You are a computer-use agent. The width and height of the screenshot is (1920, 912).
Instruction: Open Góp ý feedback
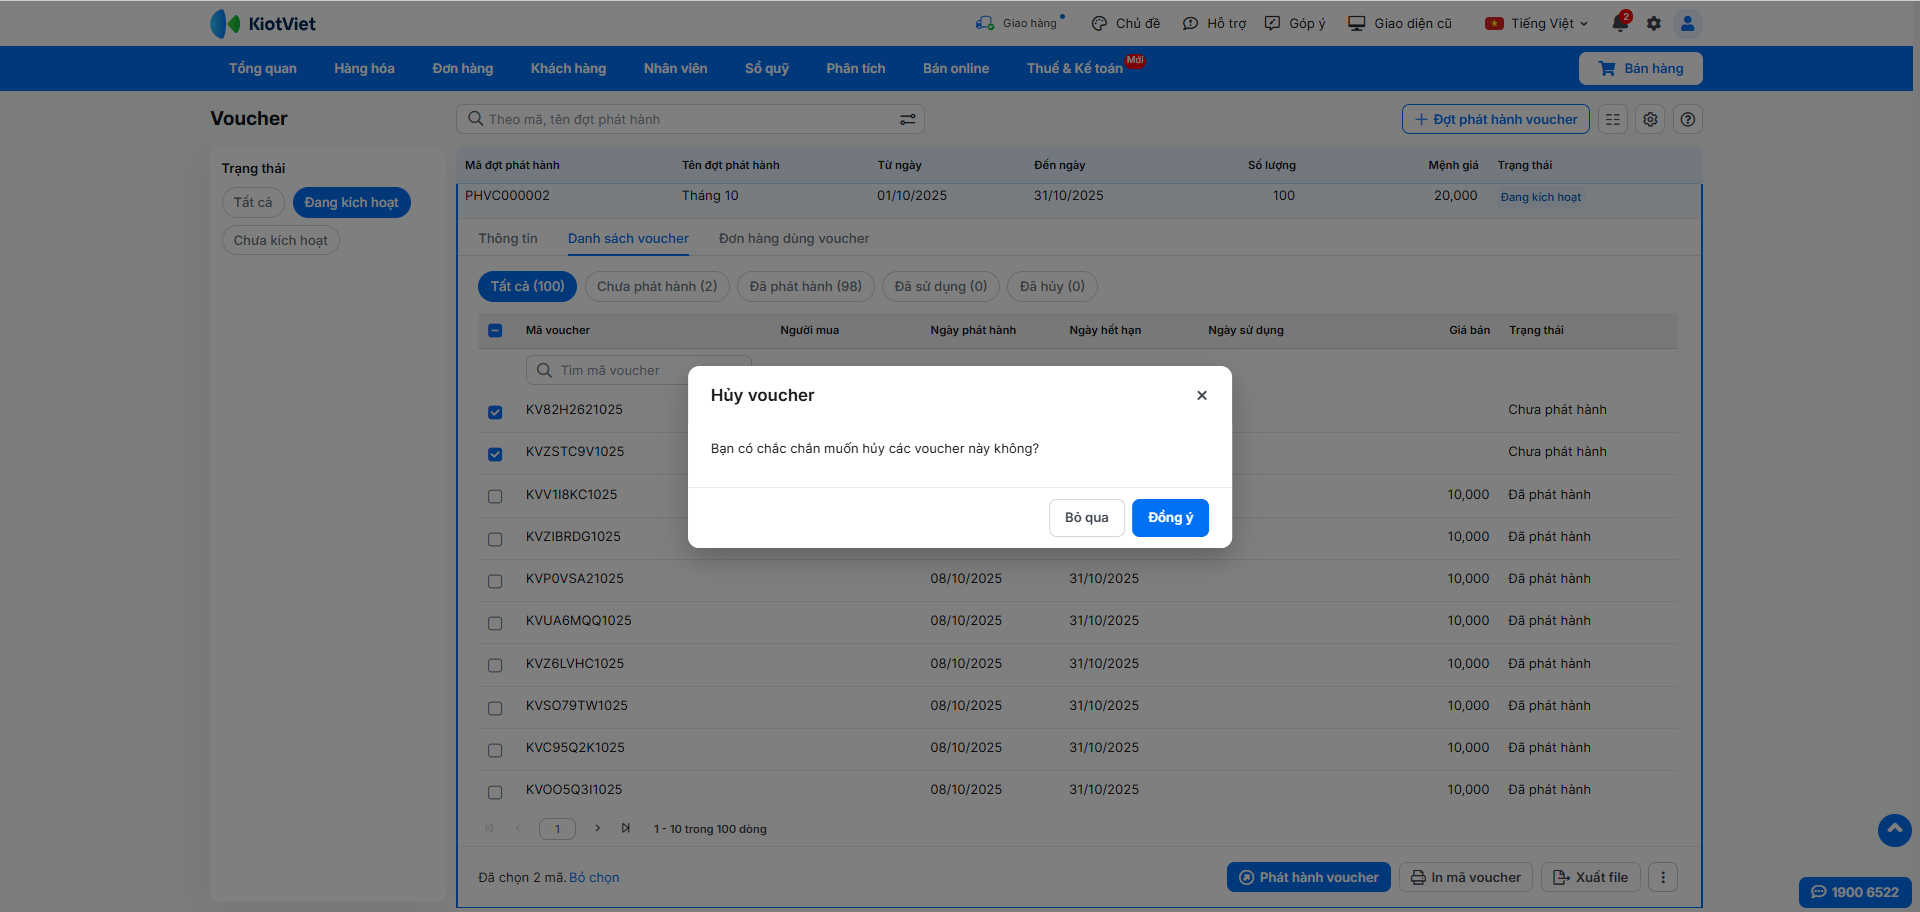pos(1295,23)
